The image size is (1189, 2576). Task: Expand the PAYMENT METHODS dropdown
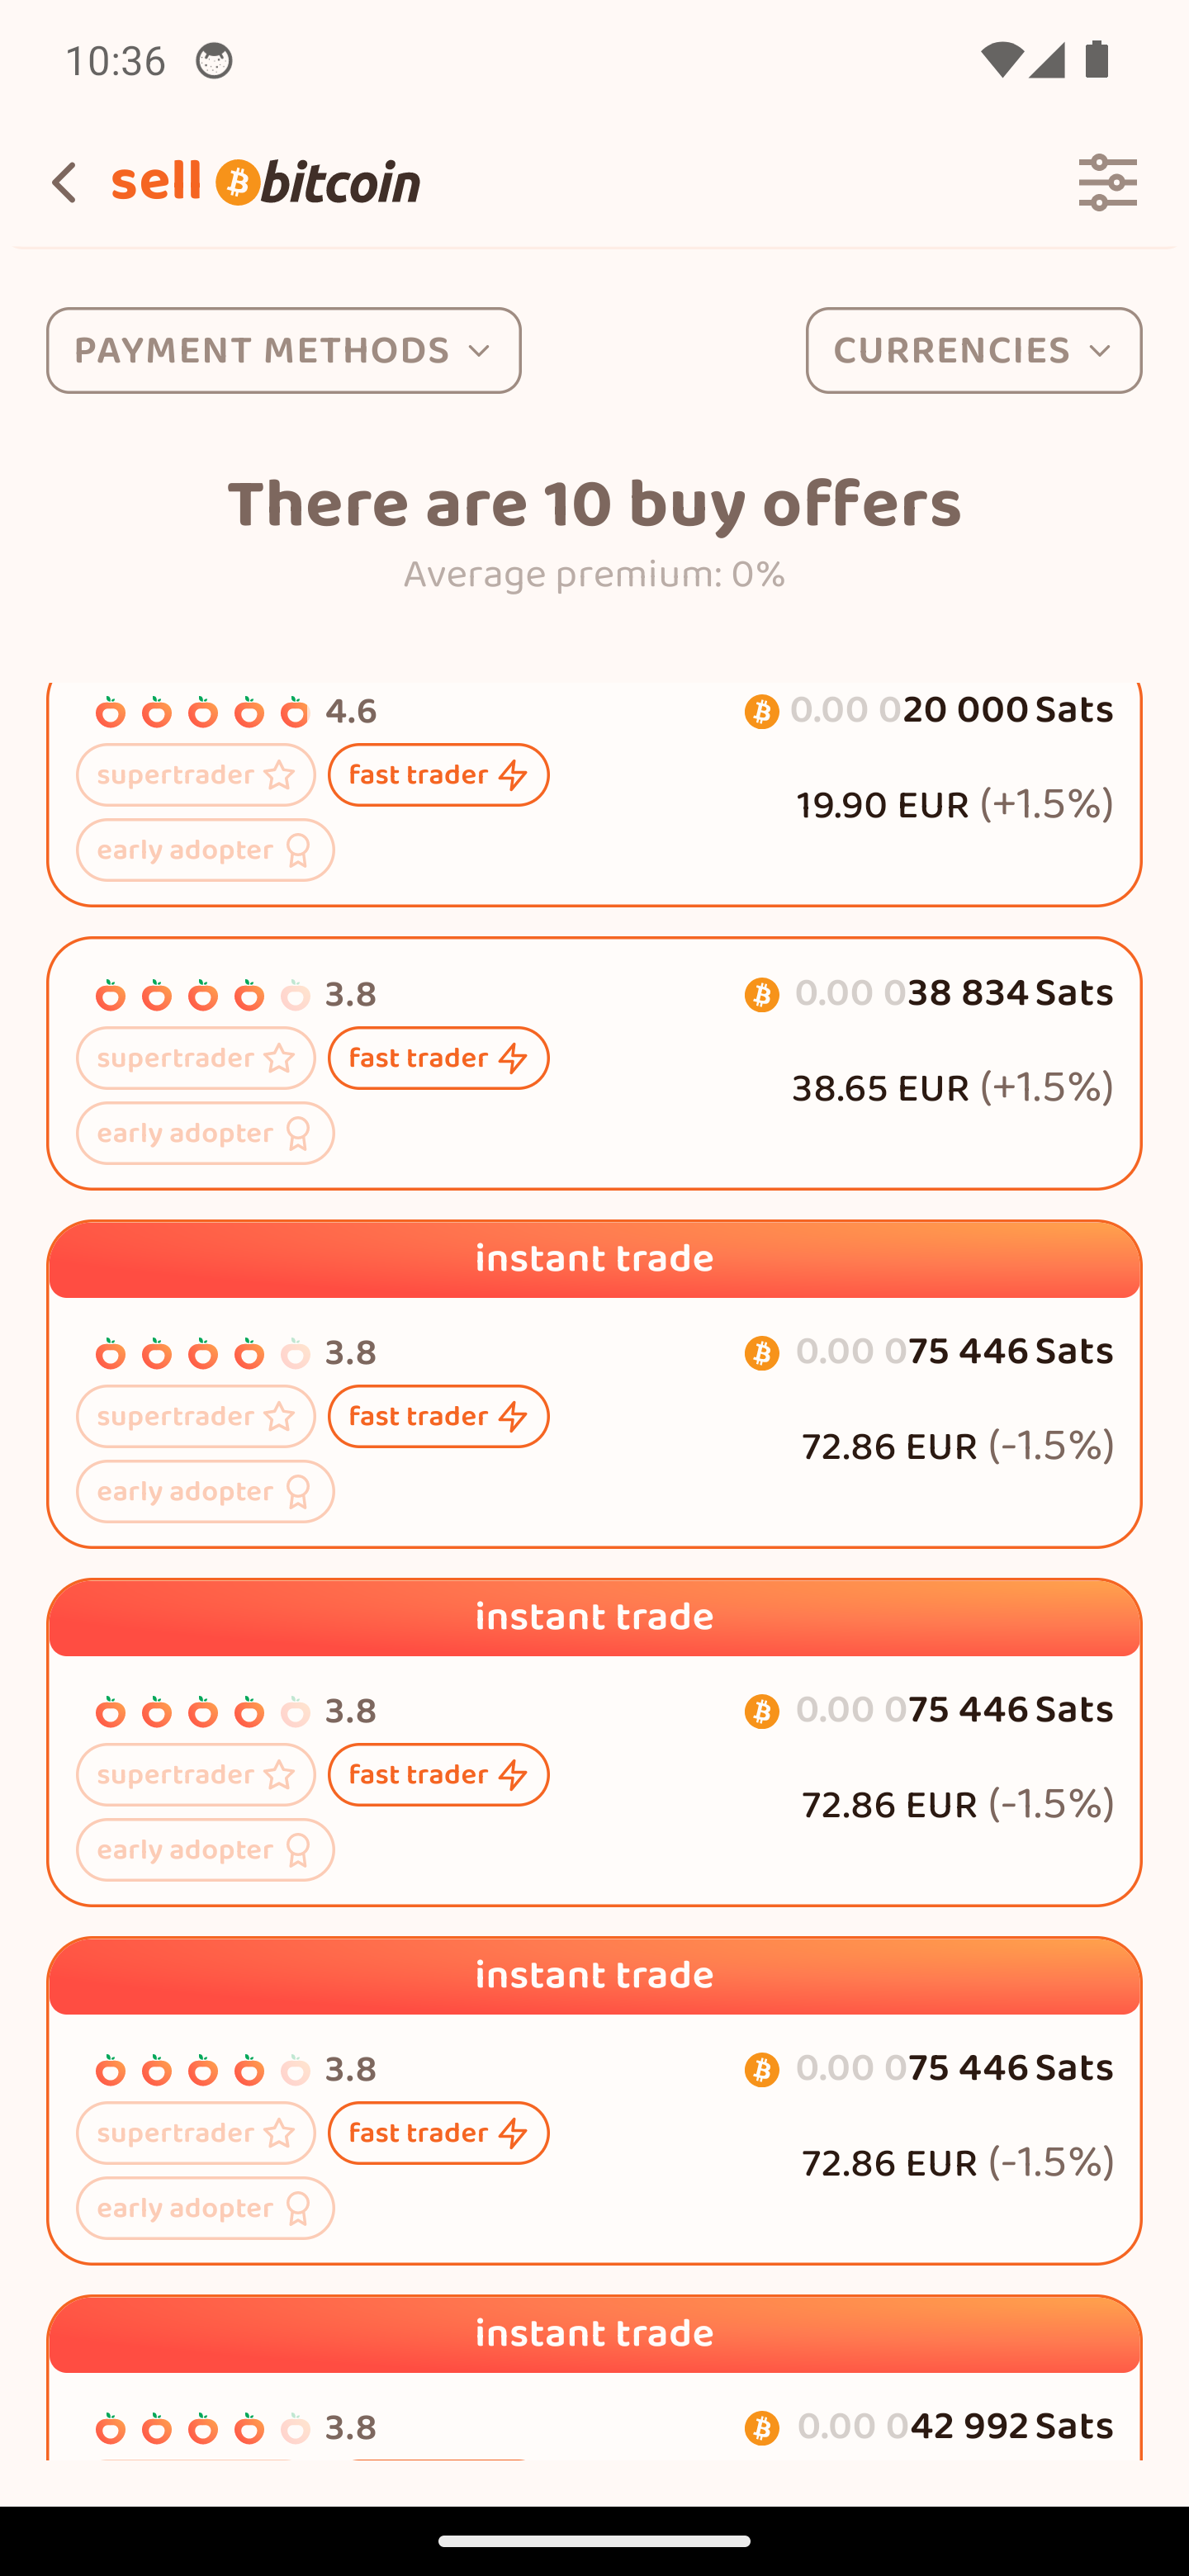tap(283, 351)
